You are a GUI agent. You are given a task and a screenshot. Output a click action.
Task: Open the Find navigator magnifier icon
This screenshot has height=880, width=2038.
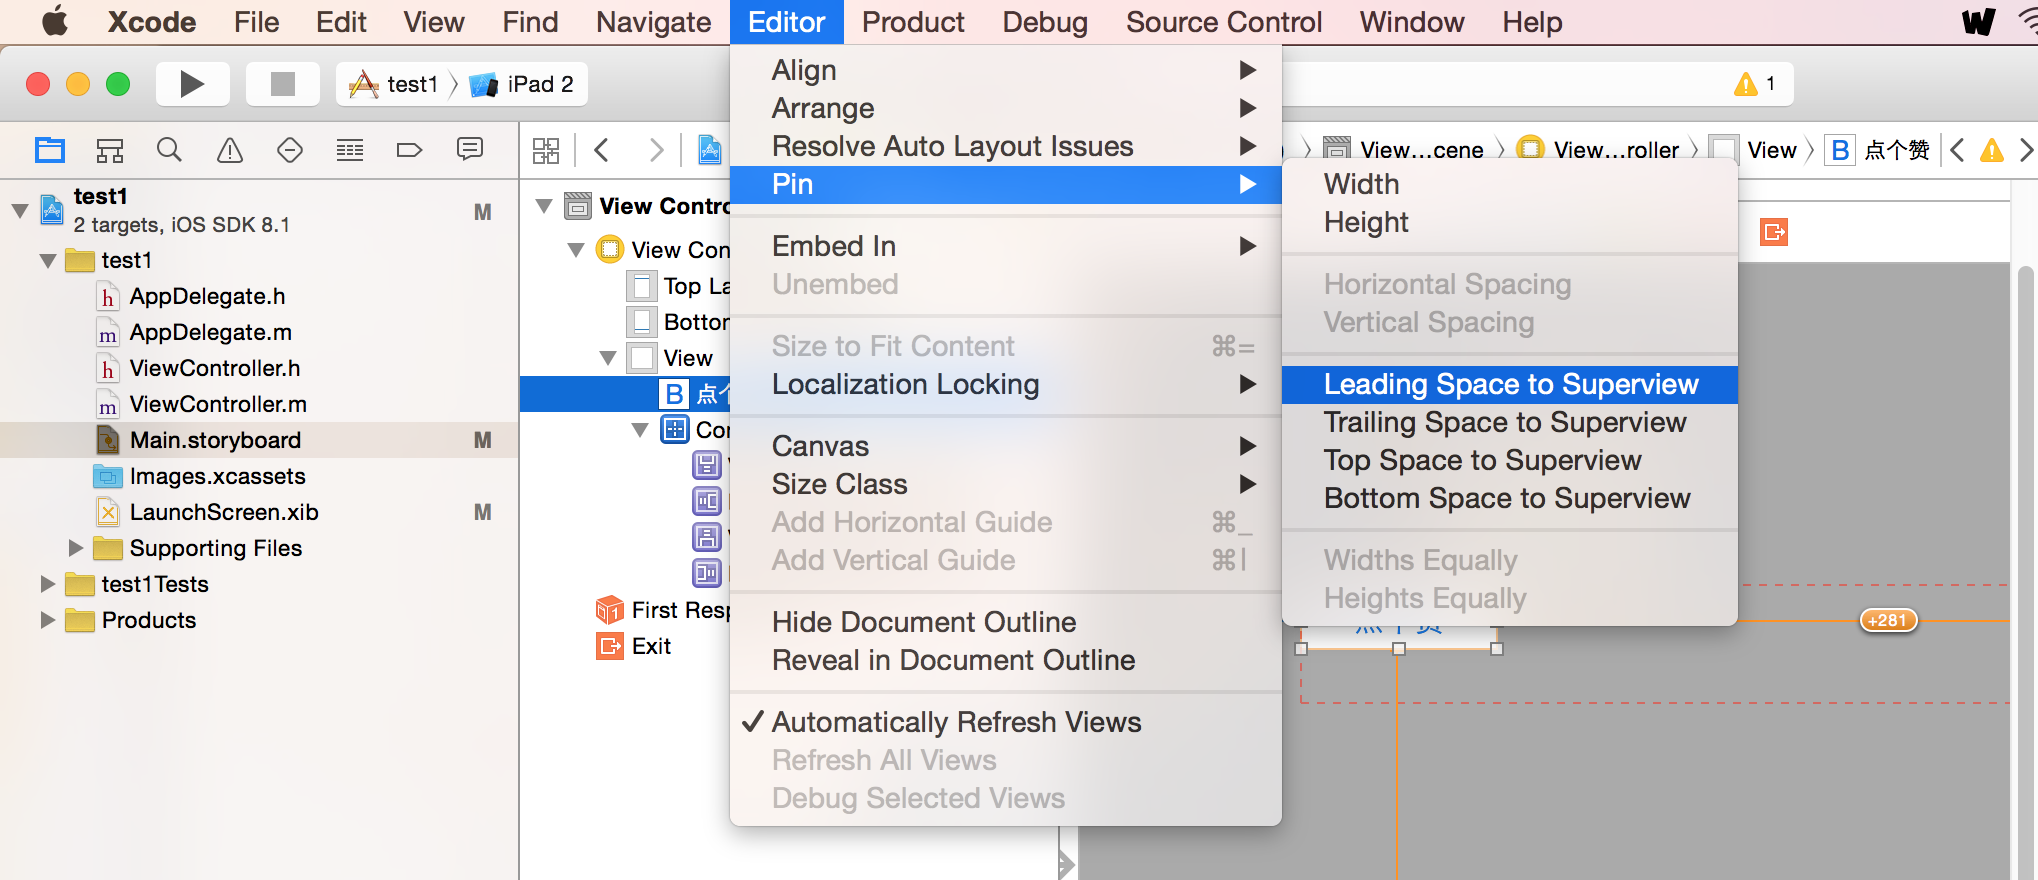170,150
